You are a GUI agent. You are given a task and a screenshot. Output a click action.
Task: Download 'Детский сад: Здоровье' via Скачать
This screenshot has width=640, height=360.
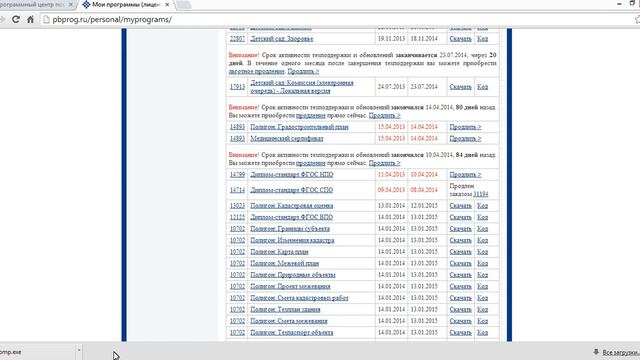click(460, 38)
